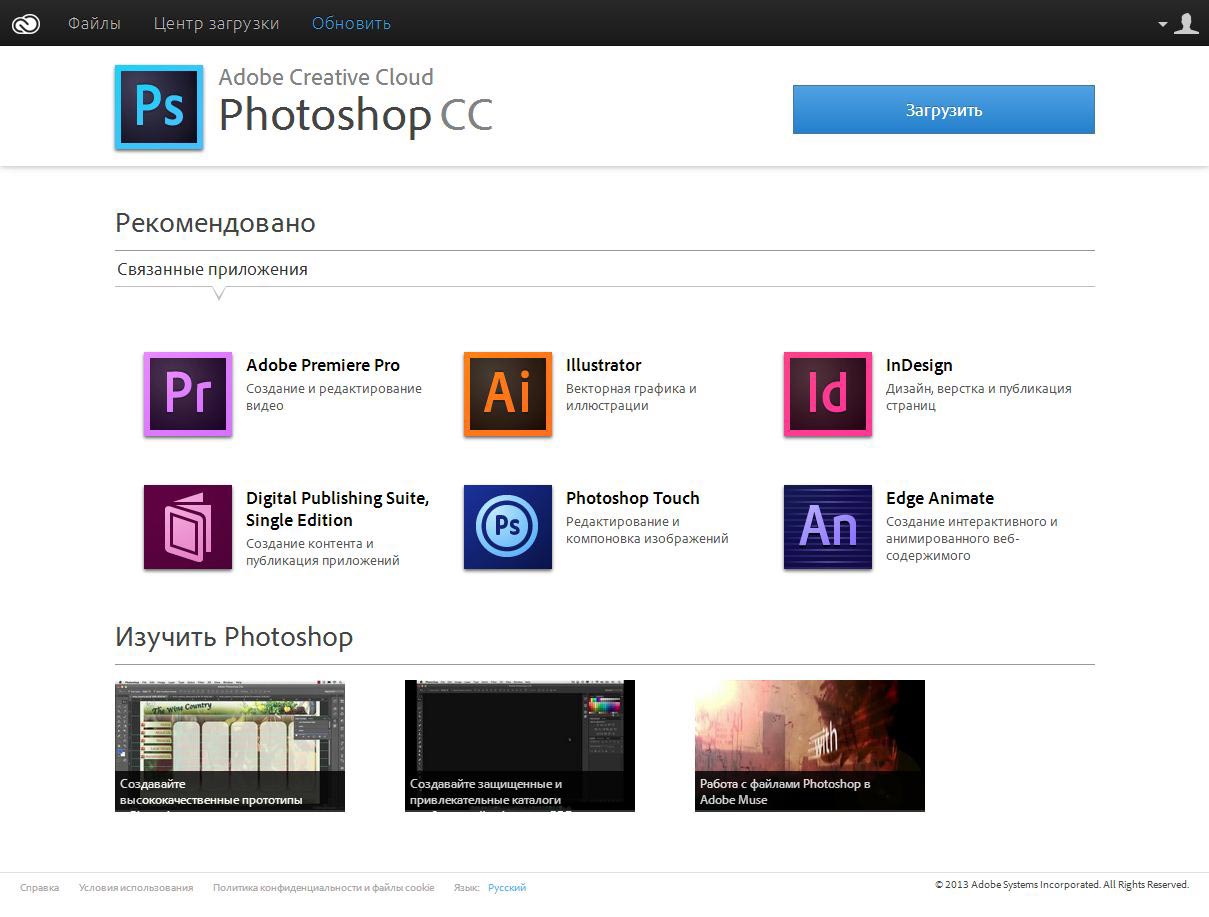Open the Adobe Premiere Pro icon
1209x917 pixels.
[188, 394]
